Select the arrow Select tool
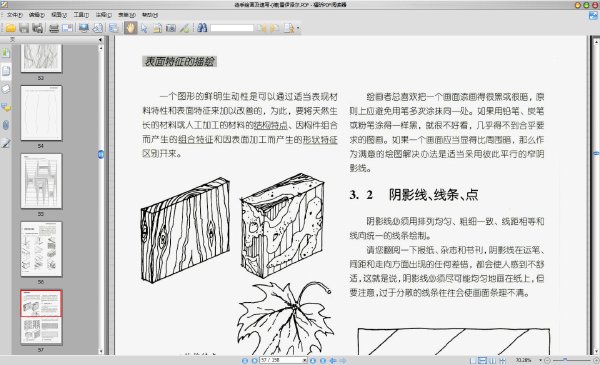 (144, 28)
